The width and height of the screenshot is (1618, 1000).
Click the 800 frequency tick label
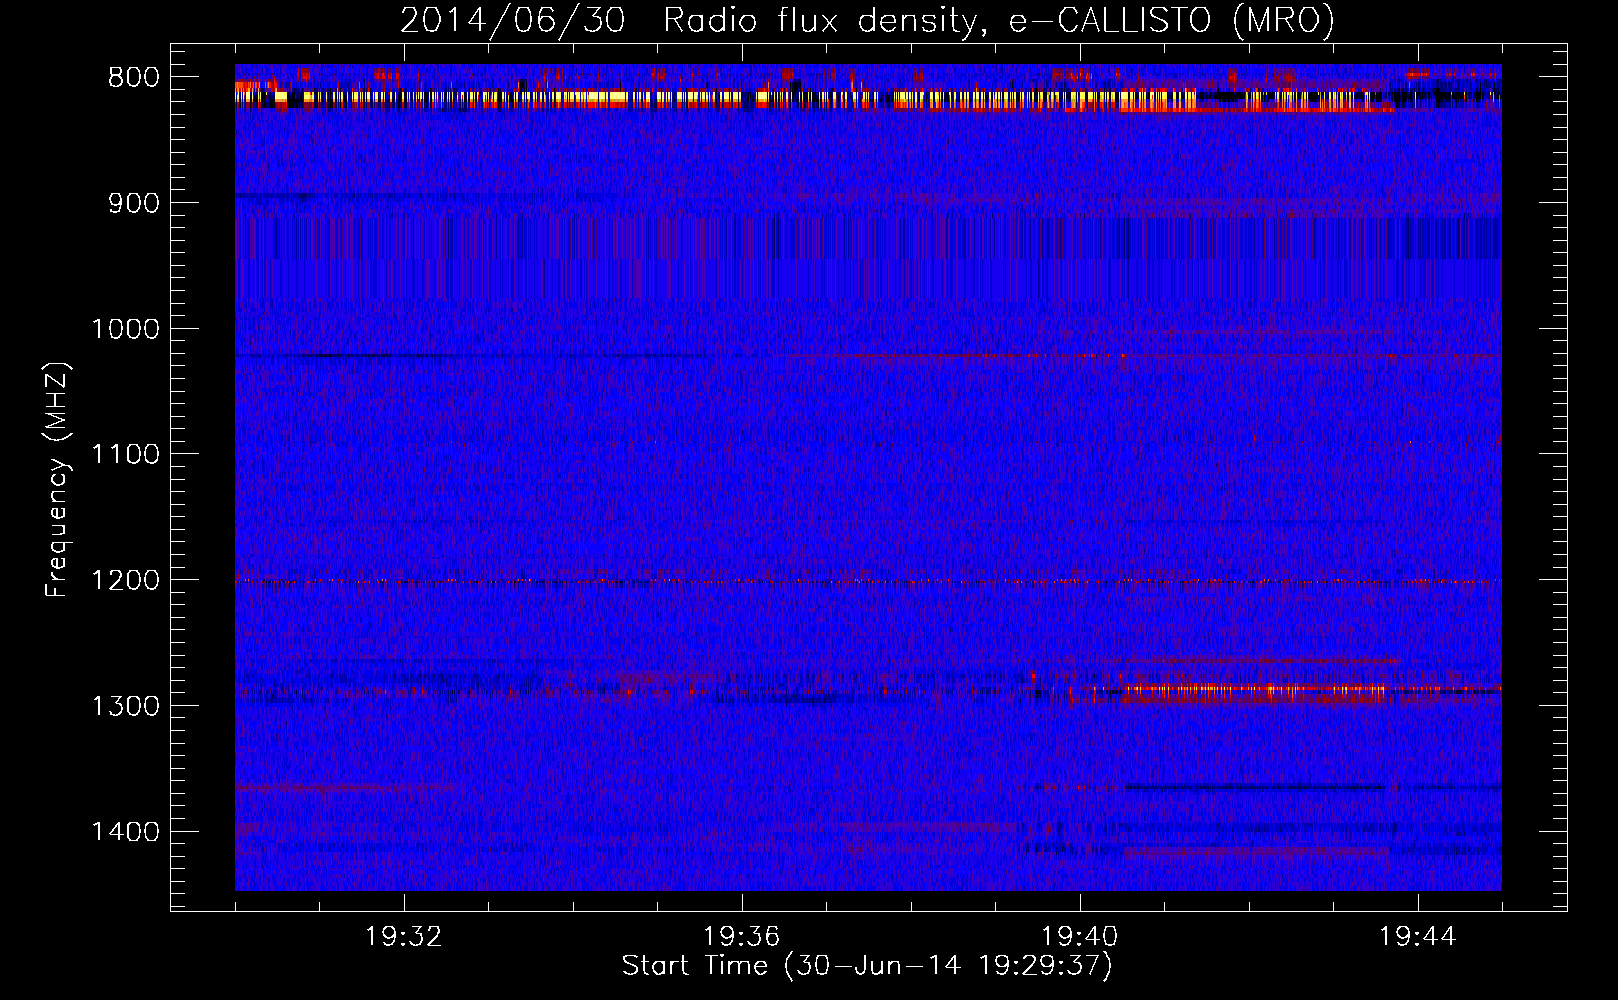[x=134, y=78]
